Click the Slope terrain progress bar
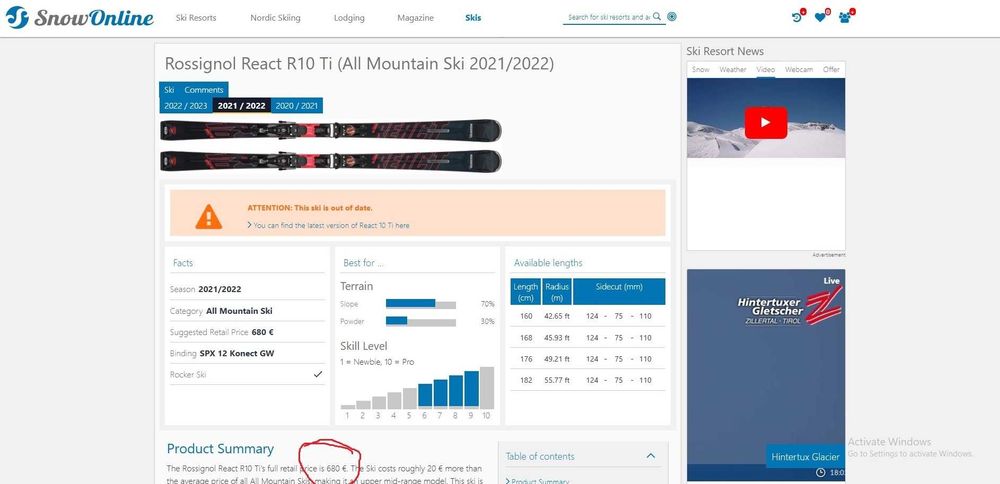Screen dimensions: 1000x484 (421, 304)
